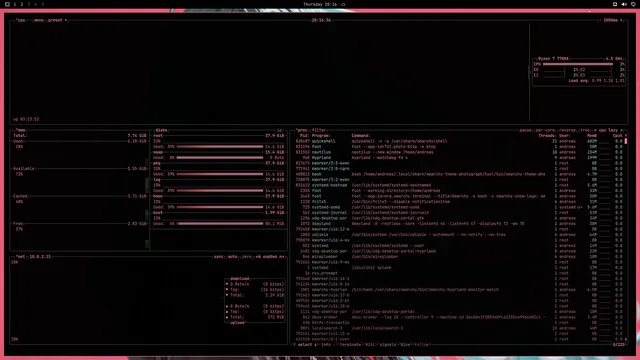Image resolution: width=640 pixels, height=360 pixels.
Task: Click the Thursday 20:16 clock
Action: click(x=320, y=4)
